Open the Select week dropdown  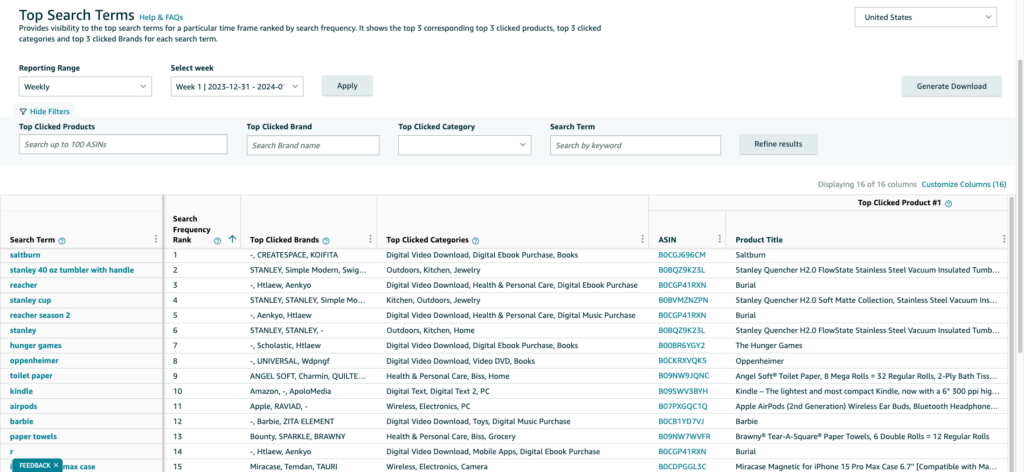[237, 86]
